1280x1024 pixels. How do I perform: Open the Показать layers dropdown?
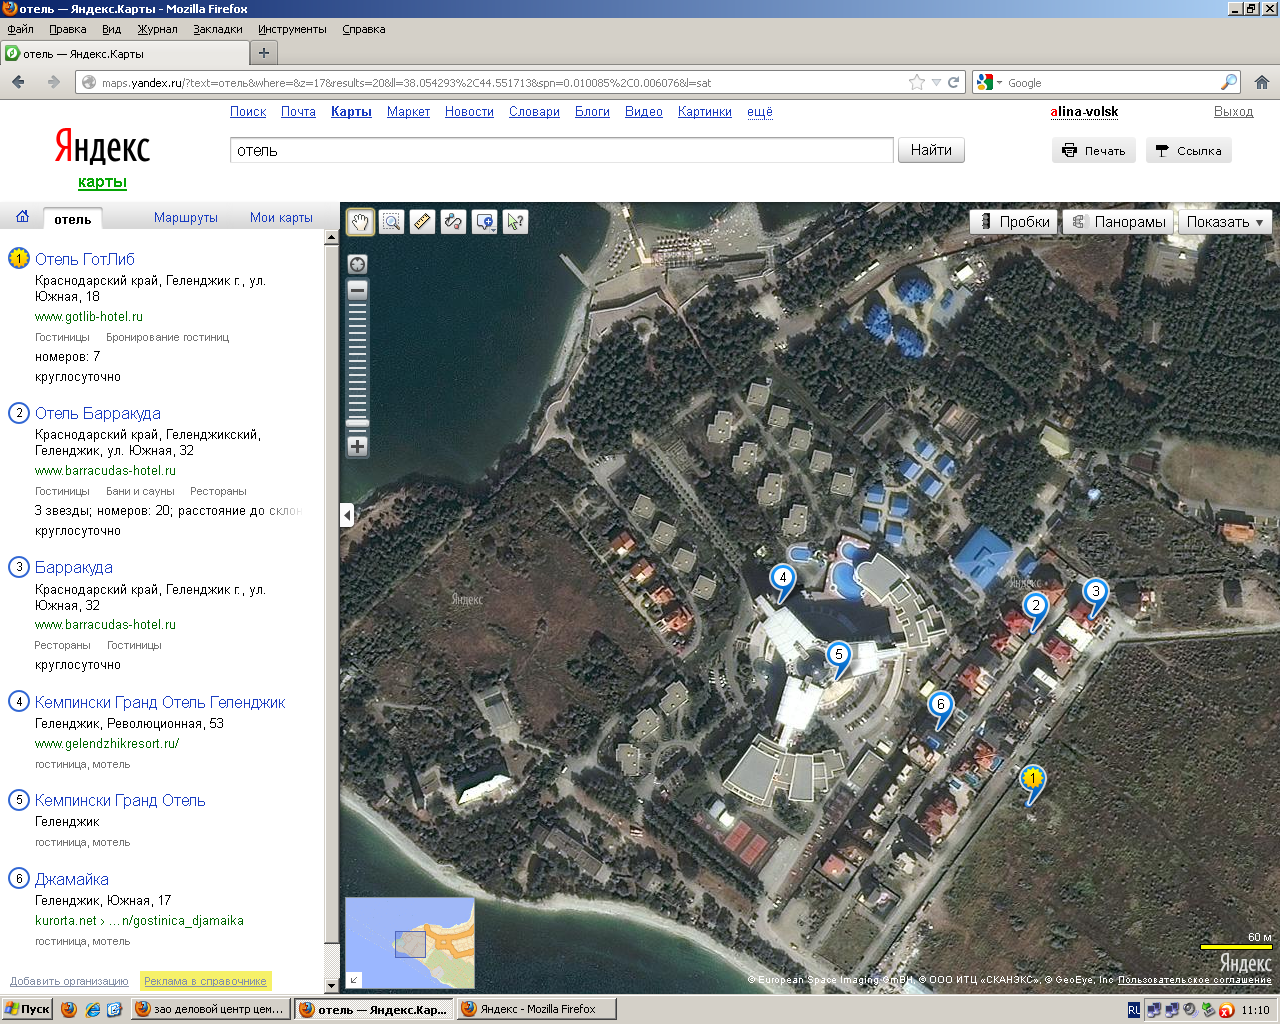(x=1225, y=222)
